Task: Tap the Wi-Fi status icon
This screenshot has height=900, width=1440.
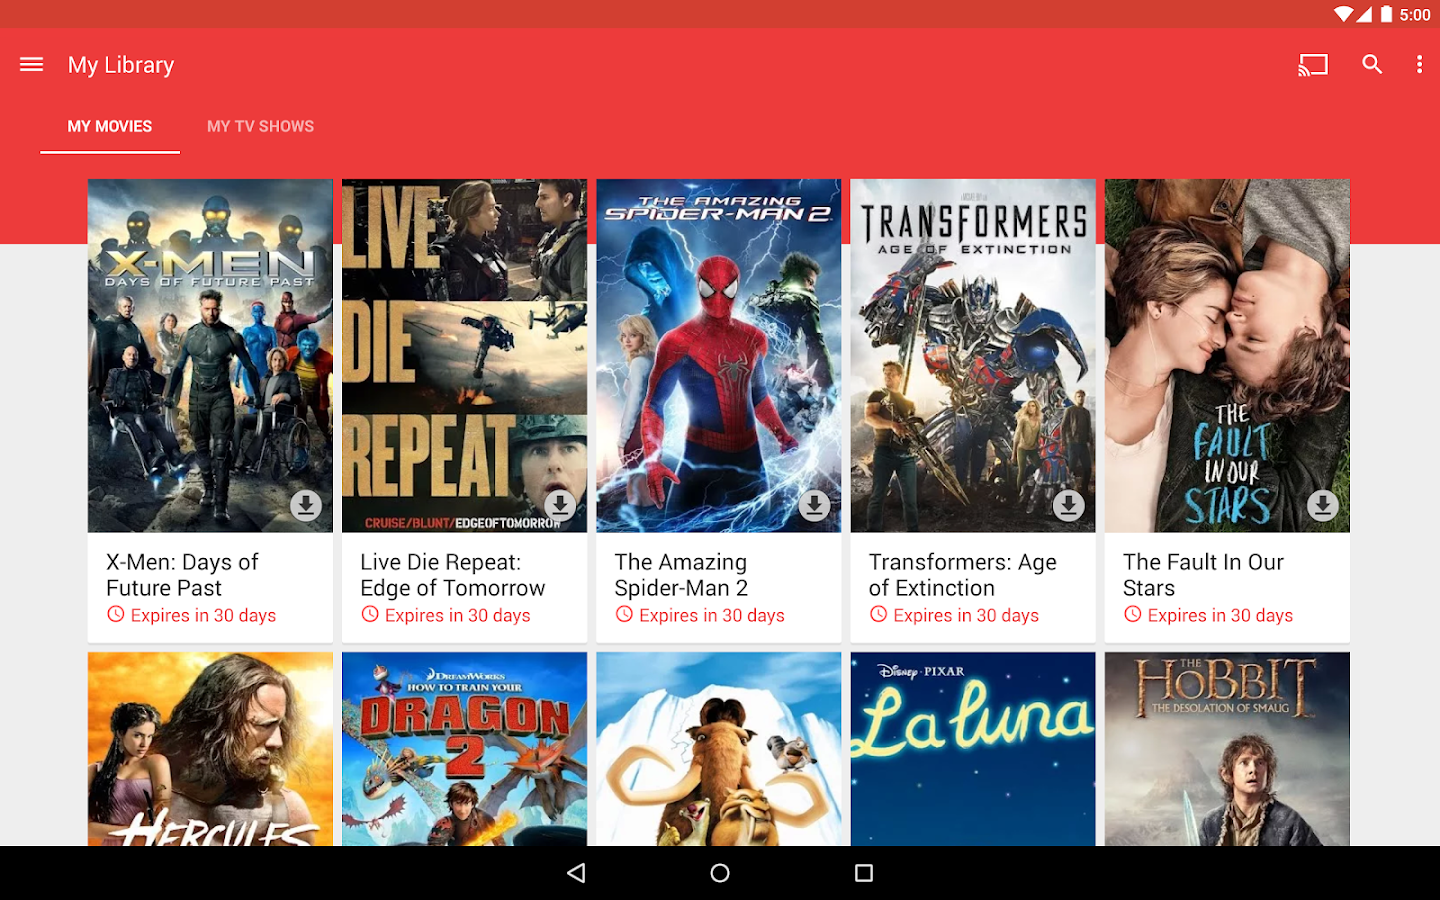Action: pyautogui.click(x=1343, y=14)
